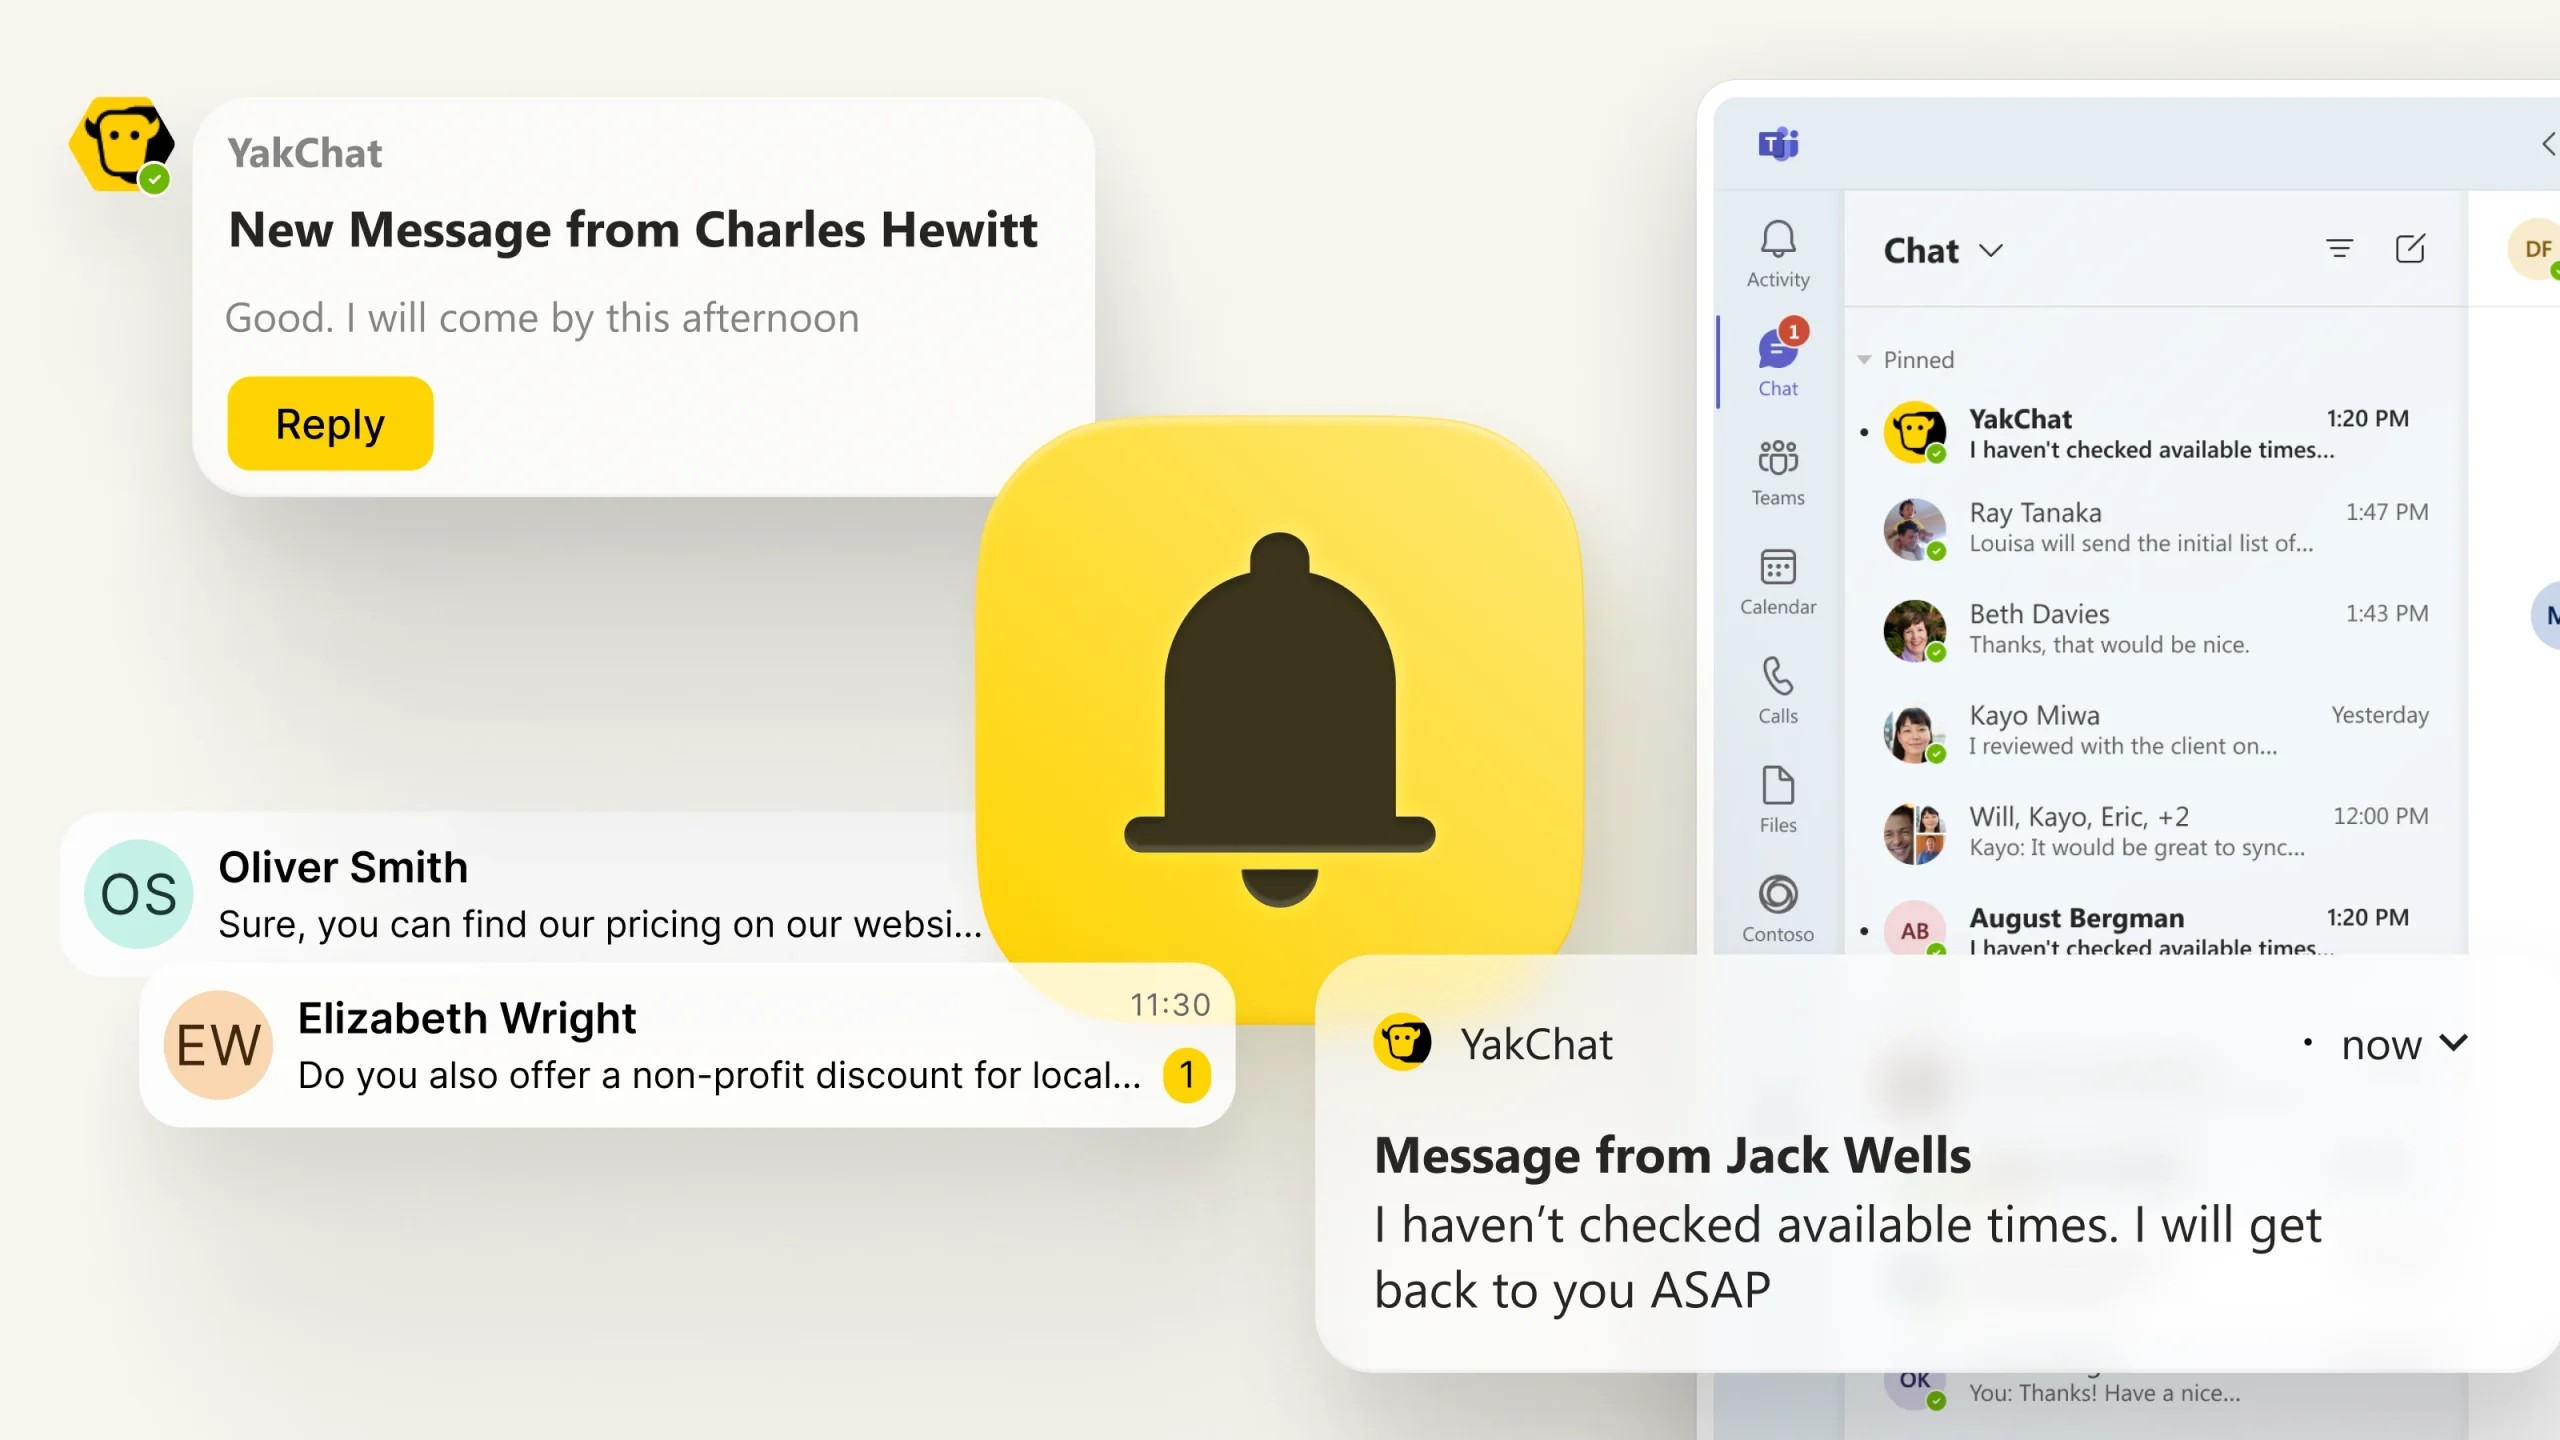Toggle unread notification on Elizabeth Wright chat
Viewport: 2560px width, 1440px height.
pyautogui.click(x=1187, y=1074)
